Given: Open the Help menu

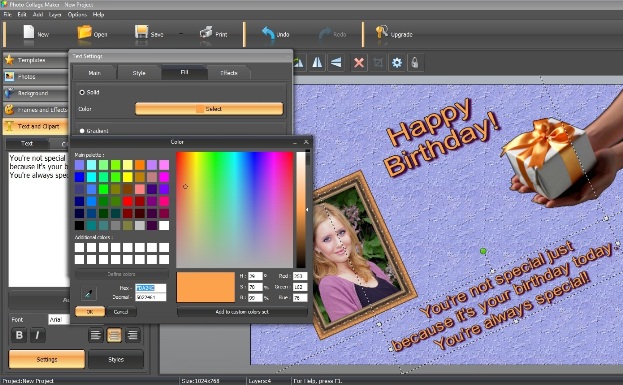Looking at the screenshot, I should tap(98, 15).
